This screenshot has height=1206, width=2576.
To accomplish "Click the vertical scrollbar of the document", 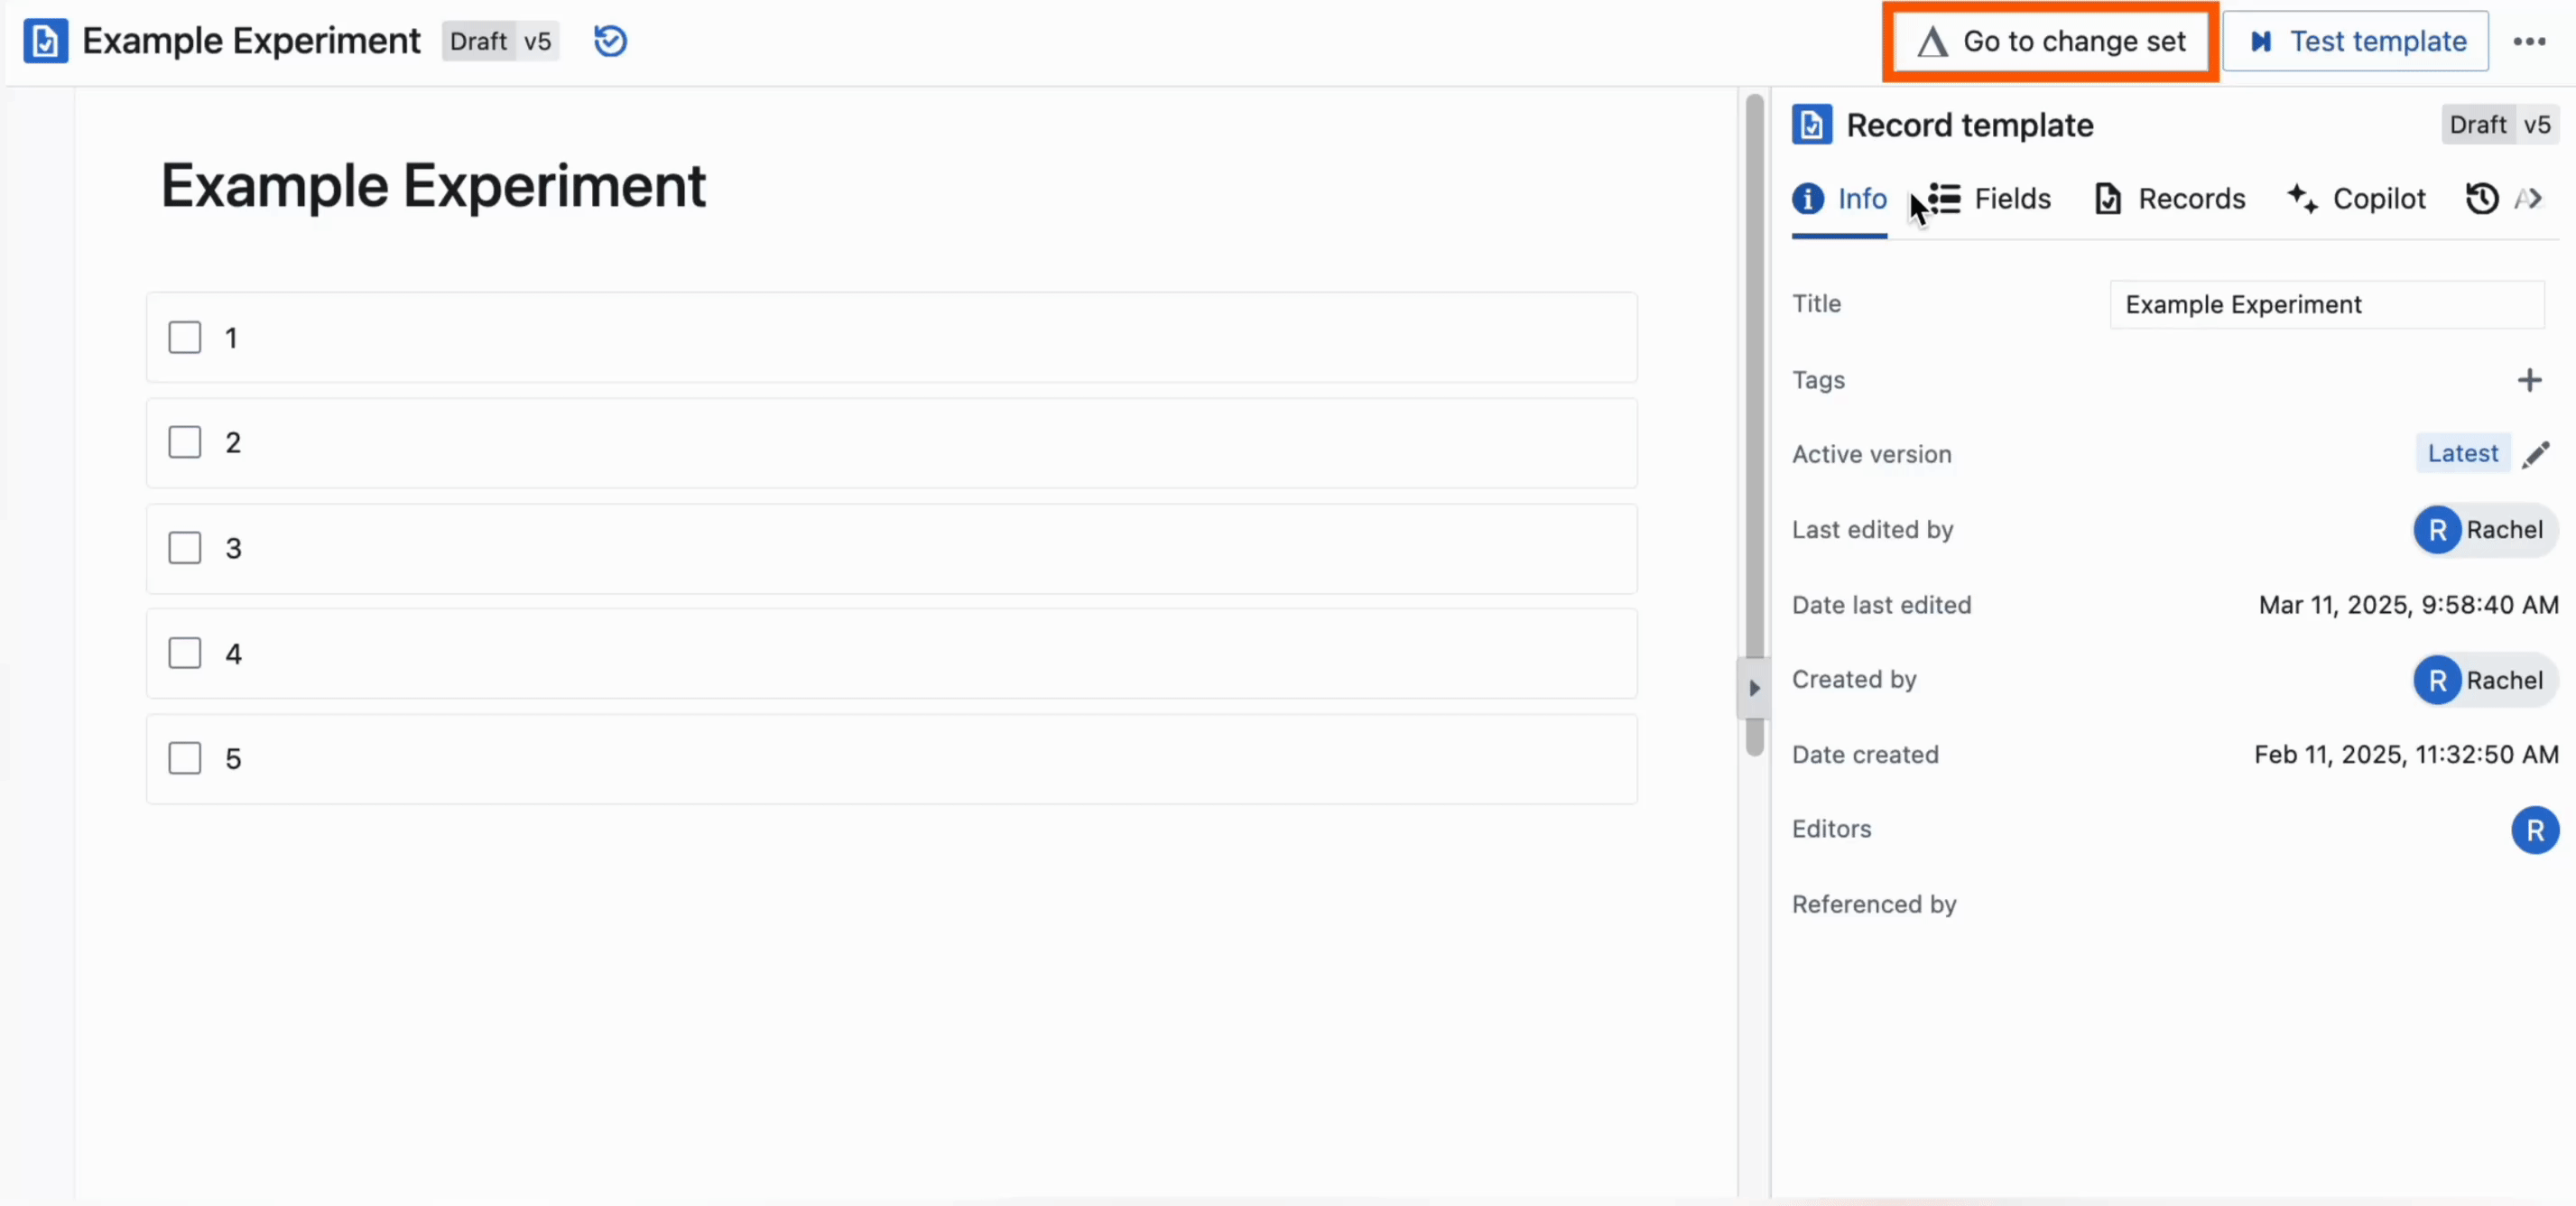I will [x=1754, y=400].
